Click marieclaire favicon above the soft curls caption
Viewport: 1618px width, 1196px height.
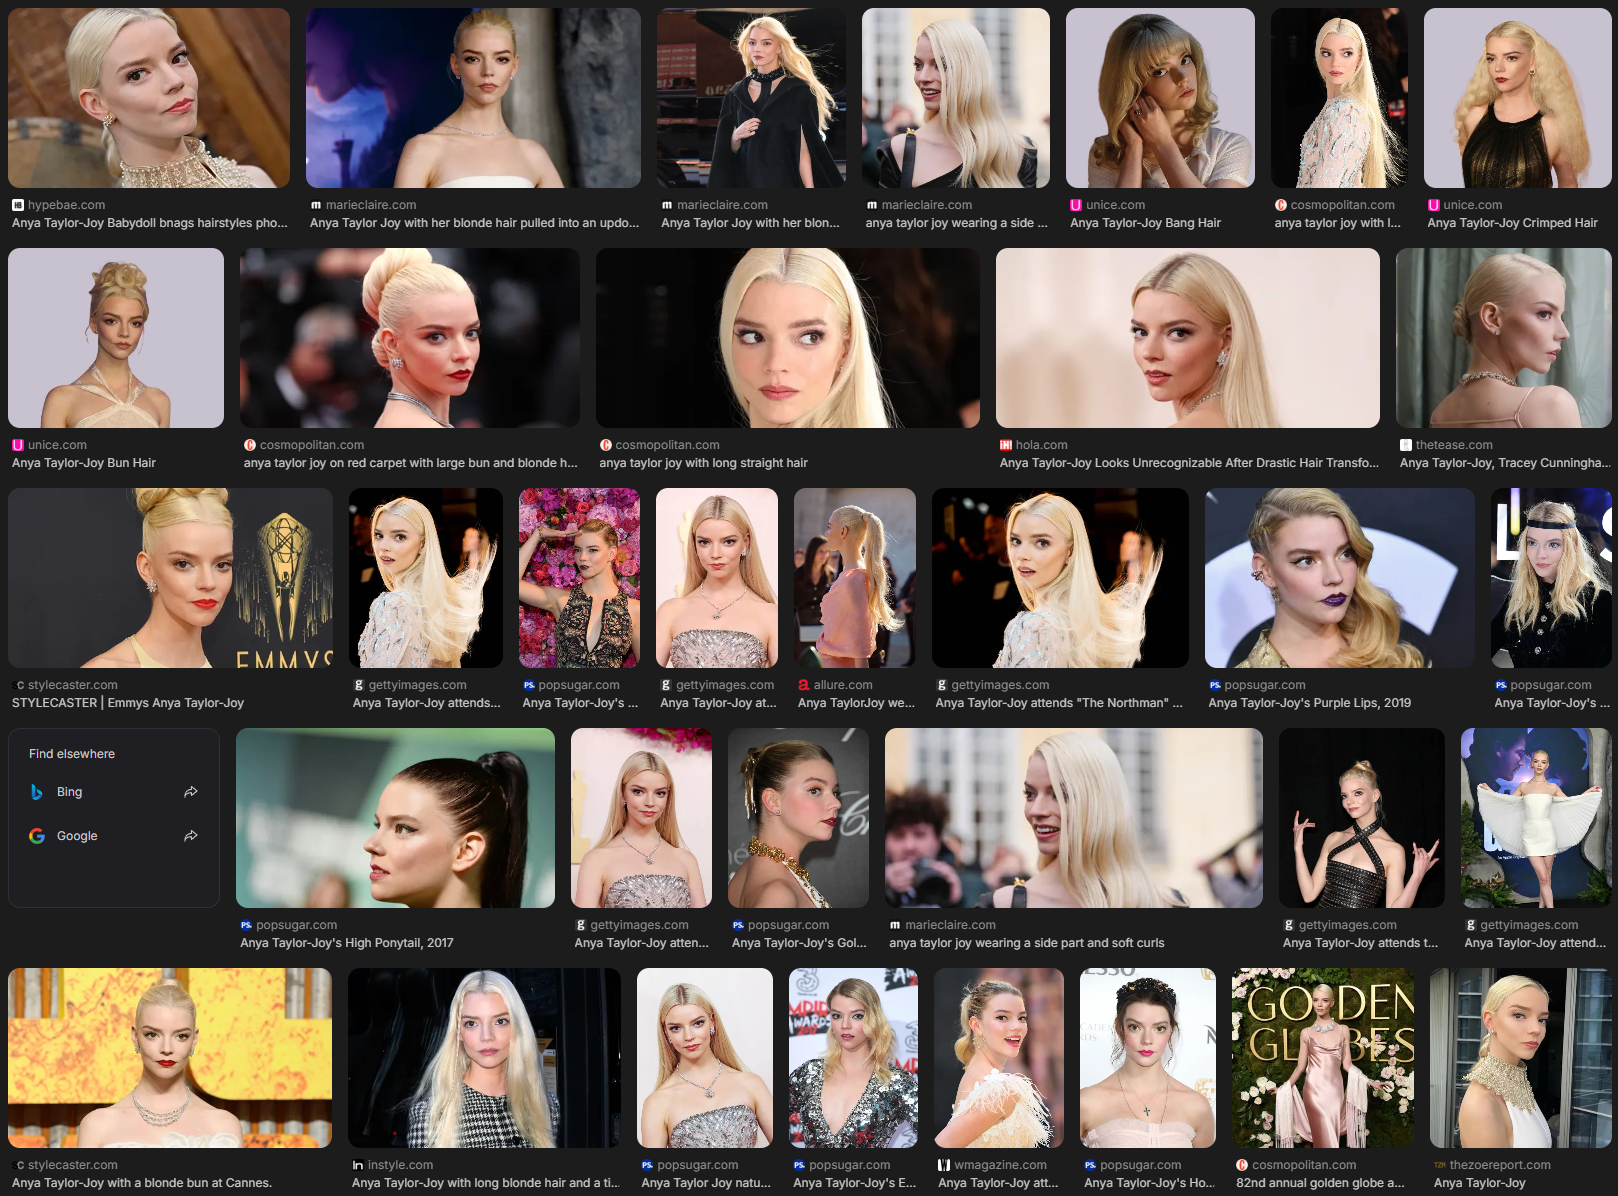pos(895,925)
